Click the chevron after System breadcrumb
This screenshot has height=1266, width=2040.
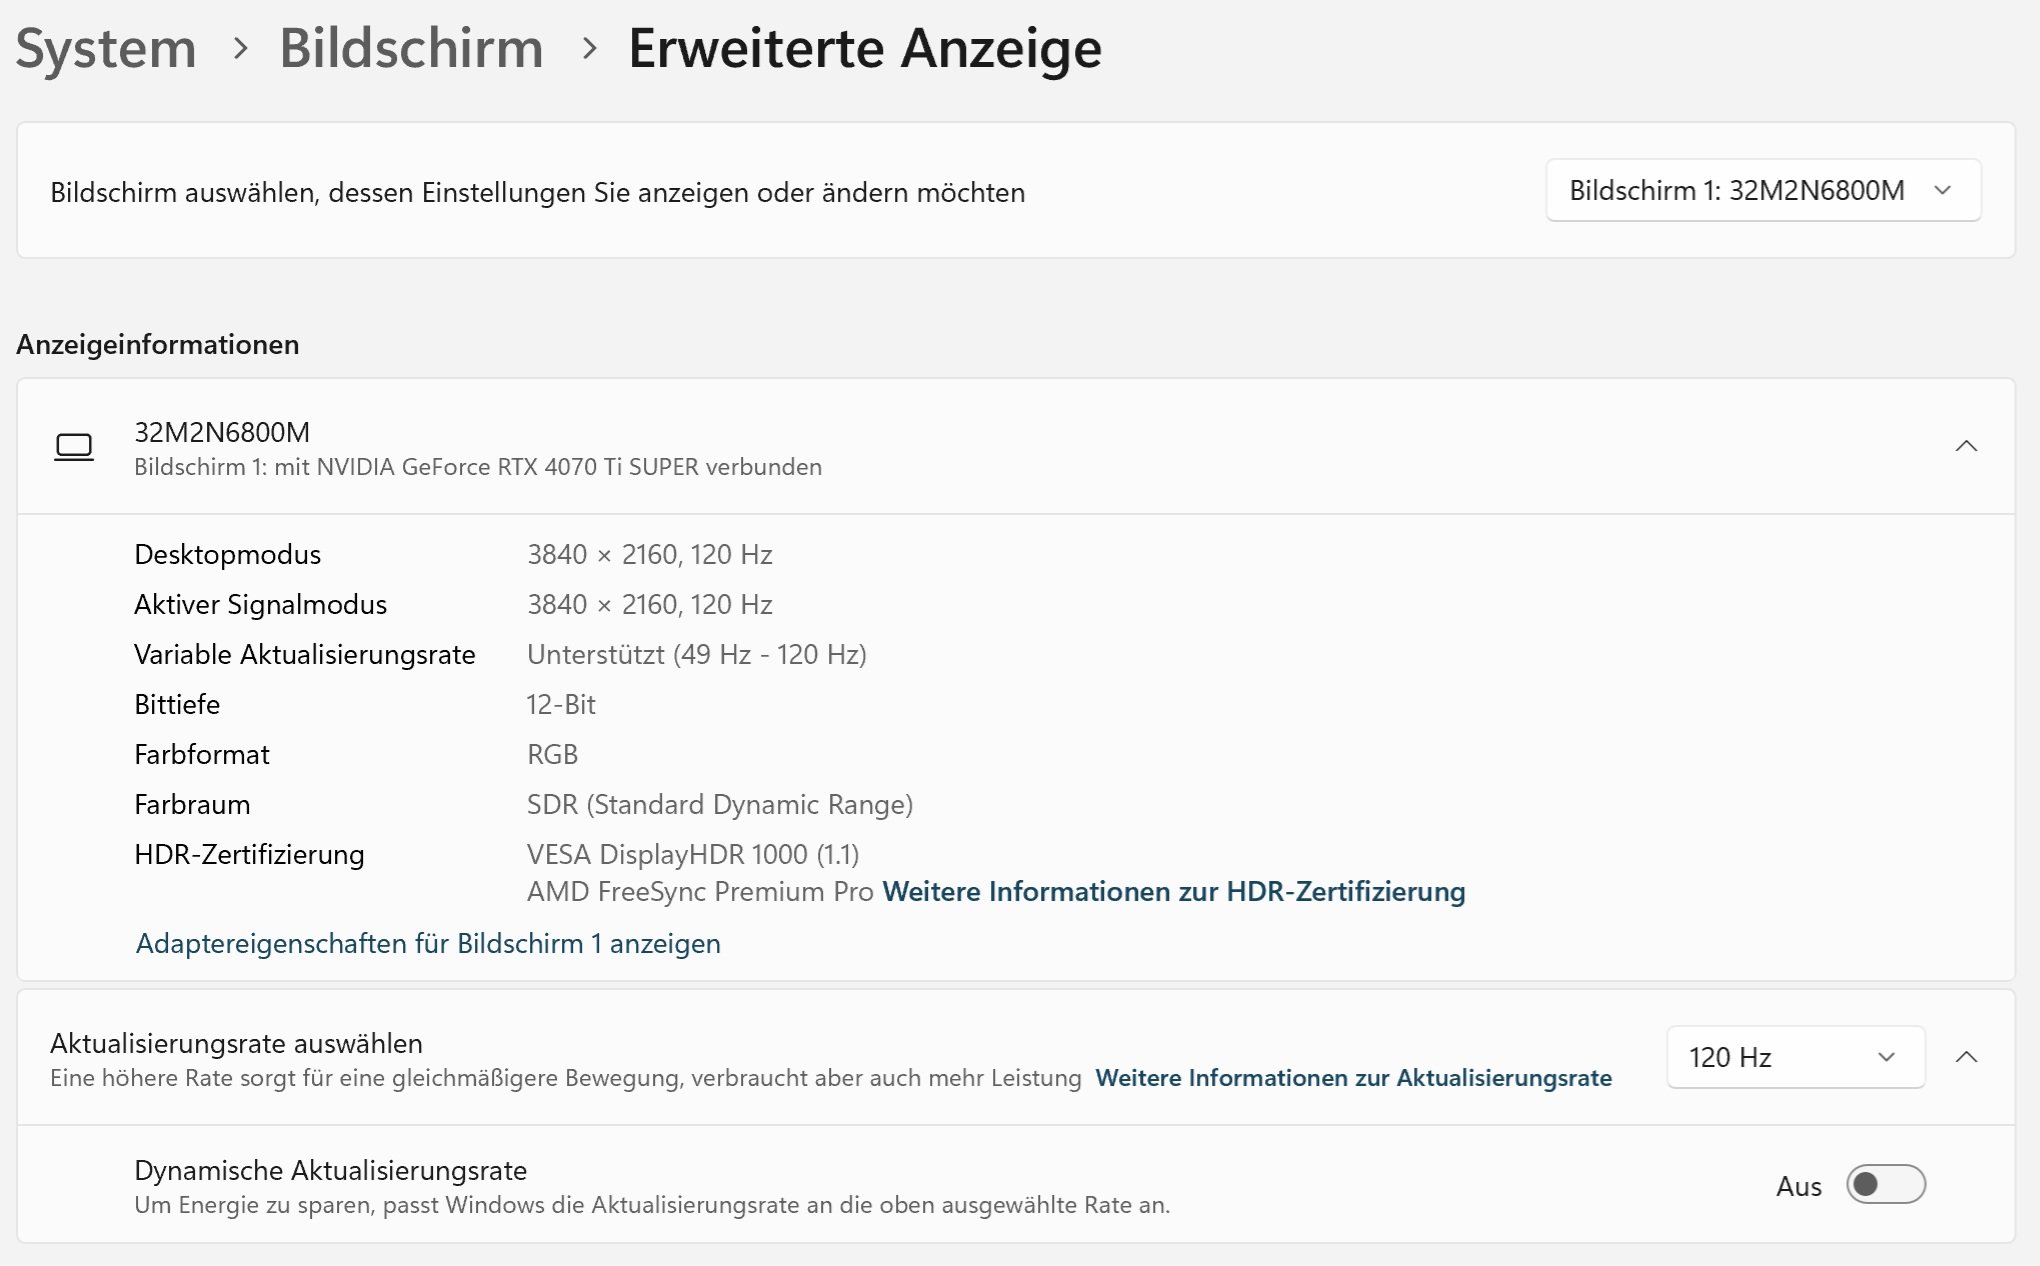(x=240, y=48)
